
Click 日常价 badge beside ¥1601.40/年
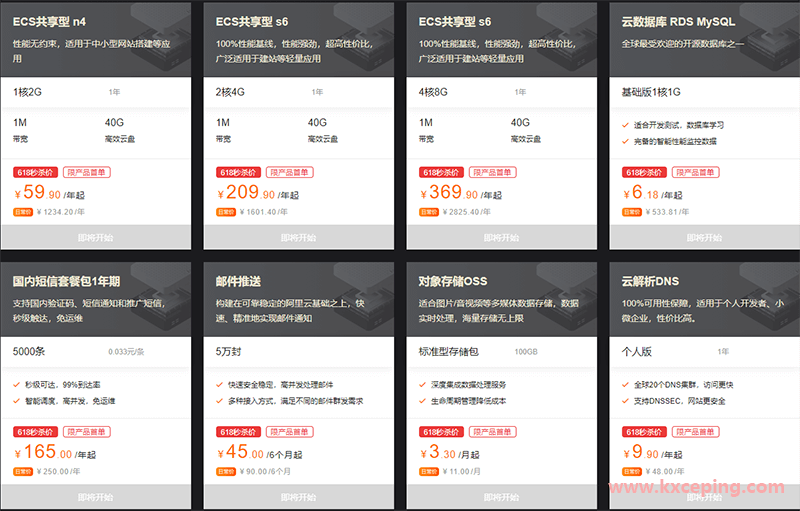tap(226, 212)
